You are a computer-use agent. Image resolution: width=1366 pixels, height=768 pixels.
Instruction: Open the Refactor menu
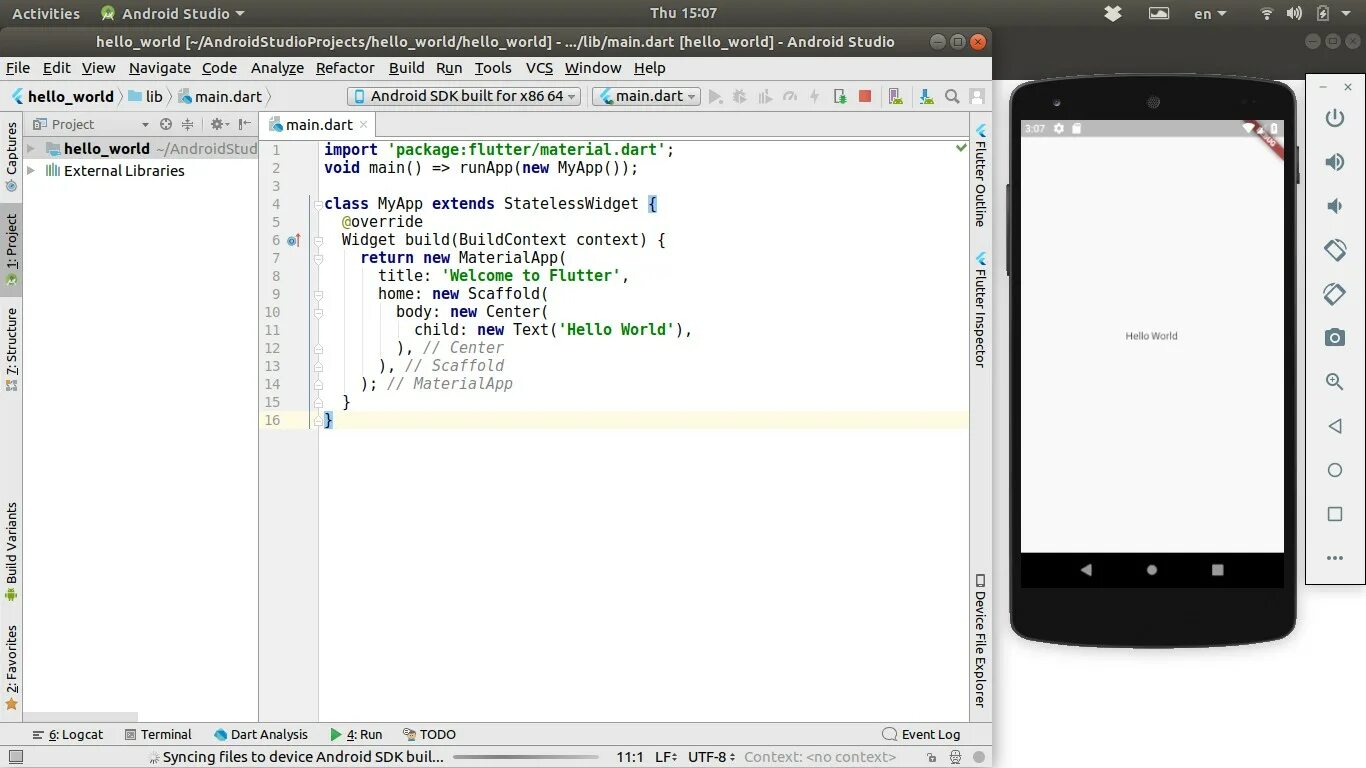[345, 68]
